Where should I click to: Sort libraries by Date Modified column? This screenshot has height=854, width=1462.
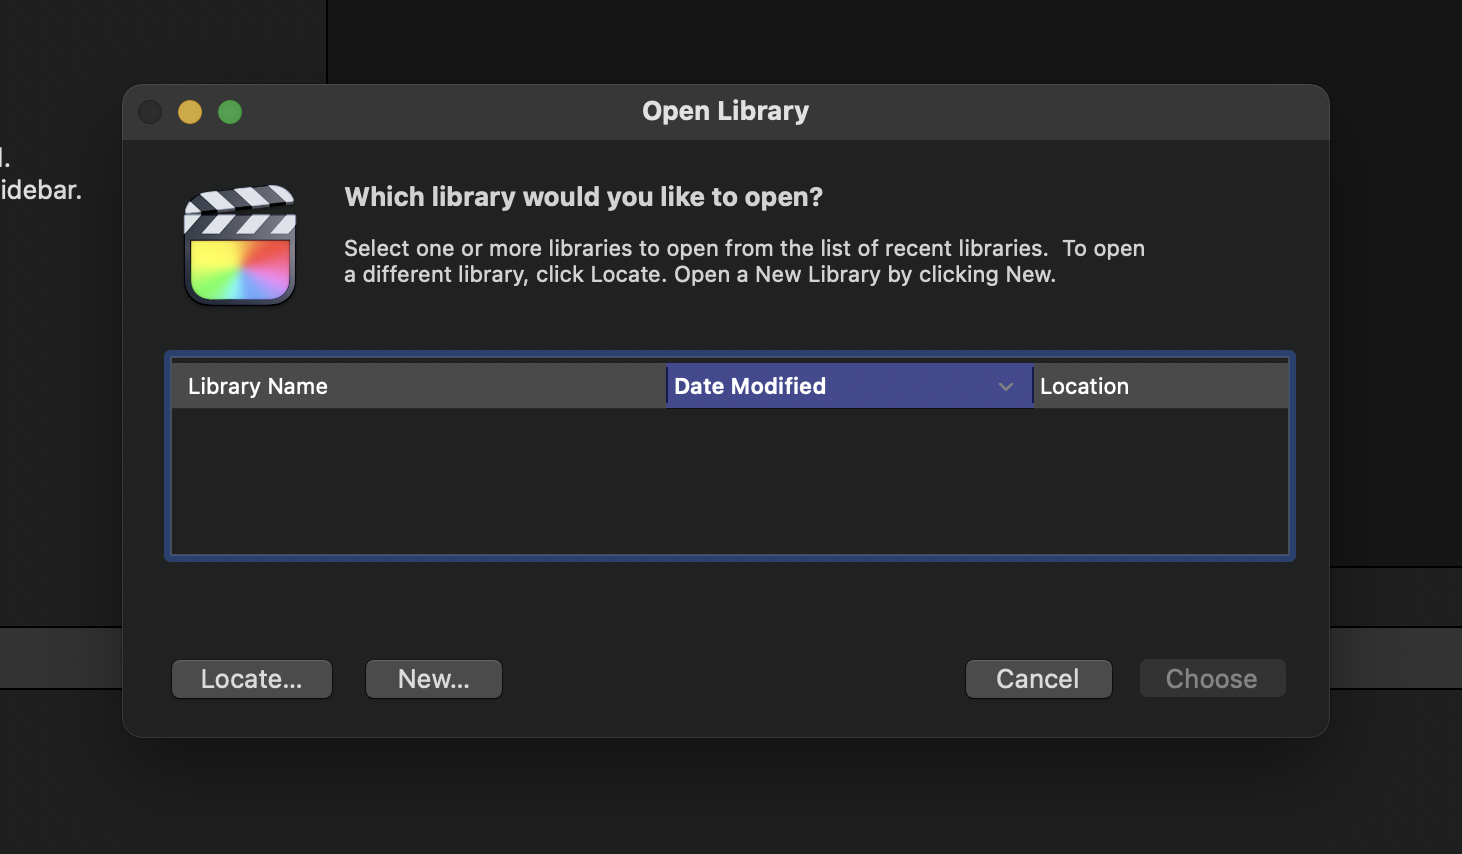849,386
